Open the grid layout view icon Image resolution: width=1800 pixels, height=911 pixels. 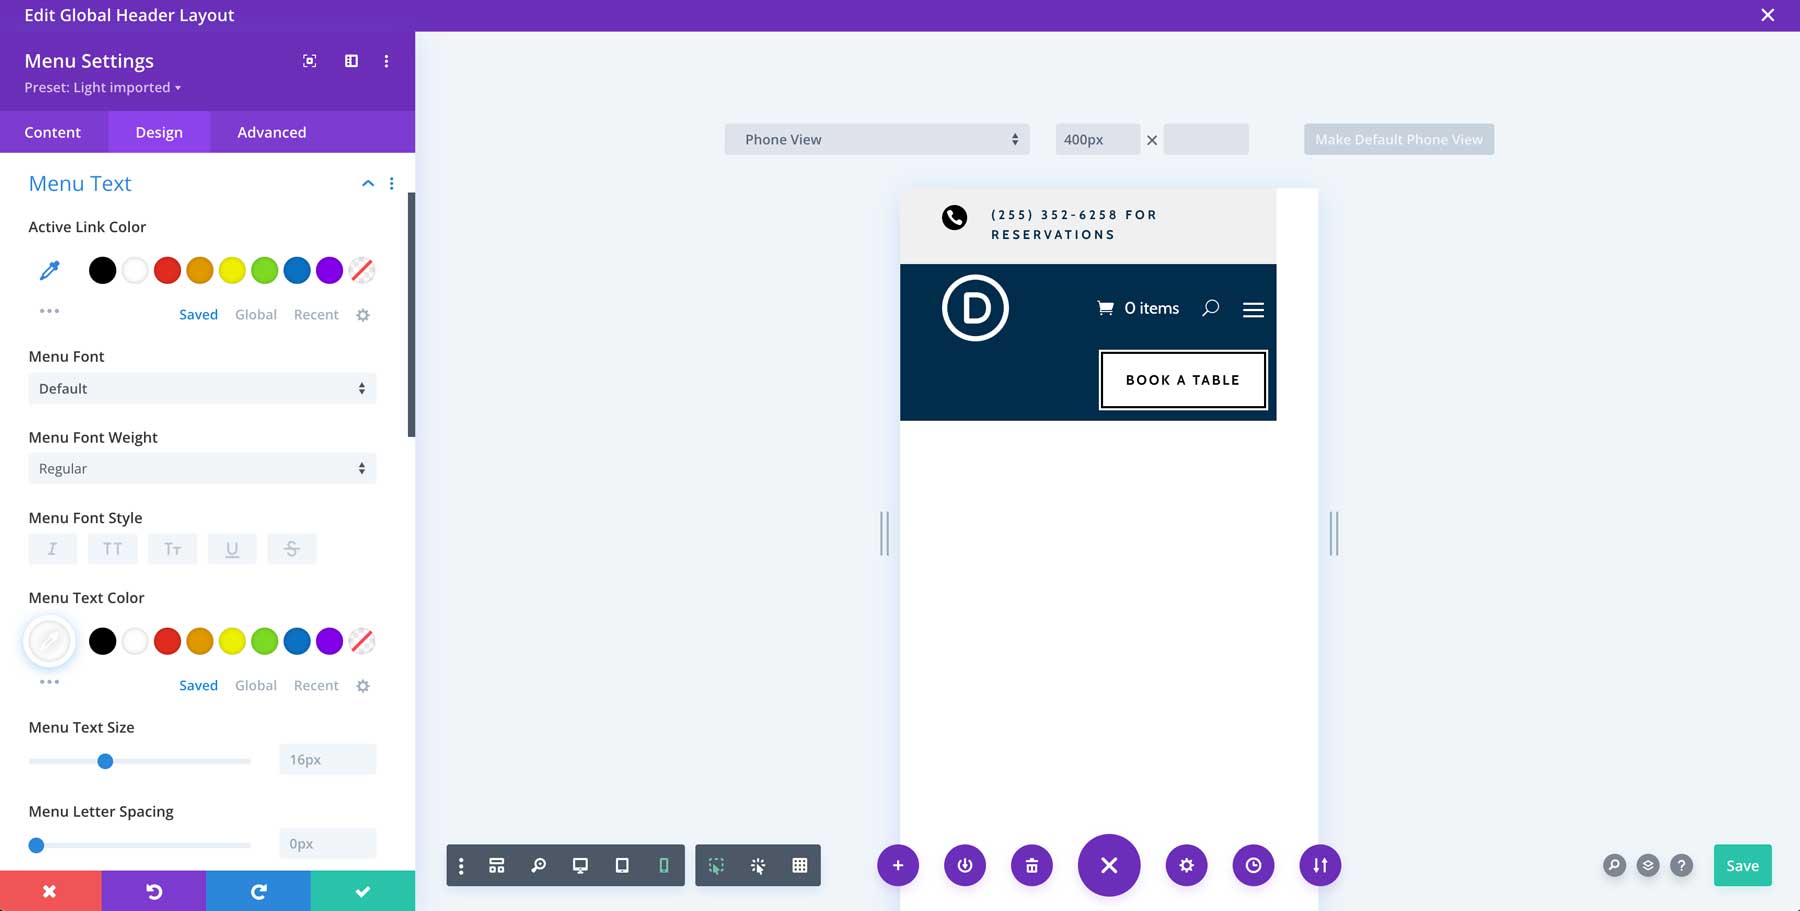(798, 865)
